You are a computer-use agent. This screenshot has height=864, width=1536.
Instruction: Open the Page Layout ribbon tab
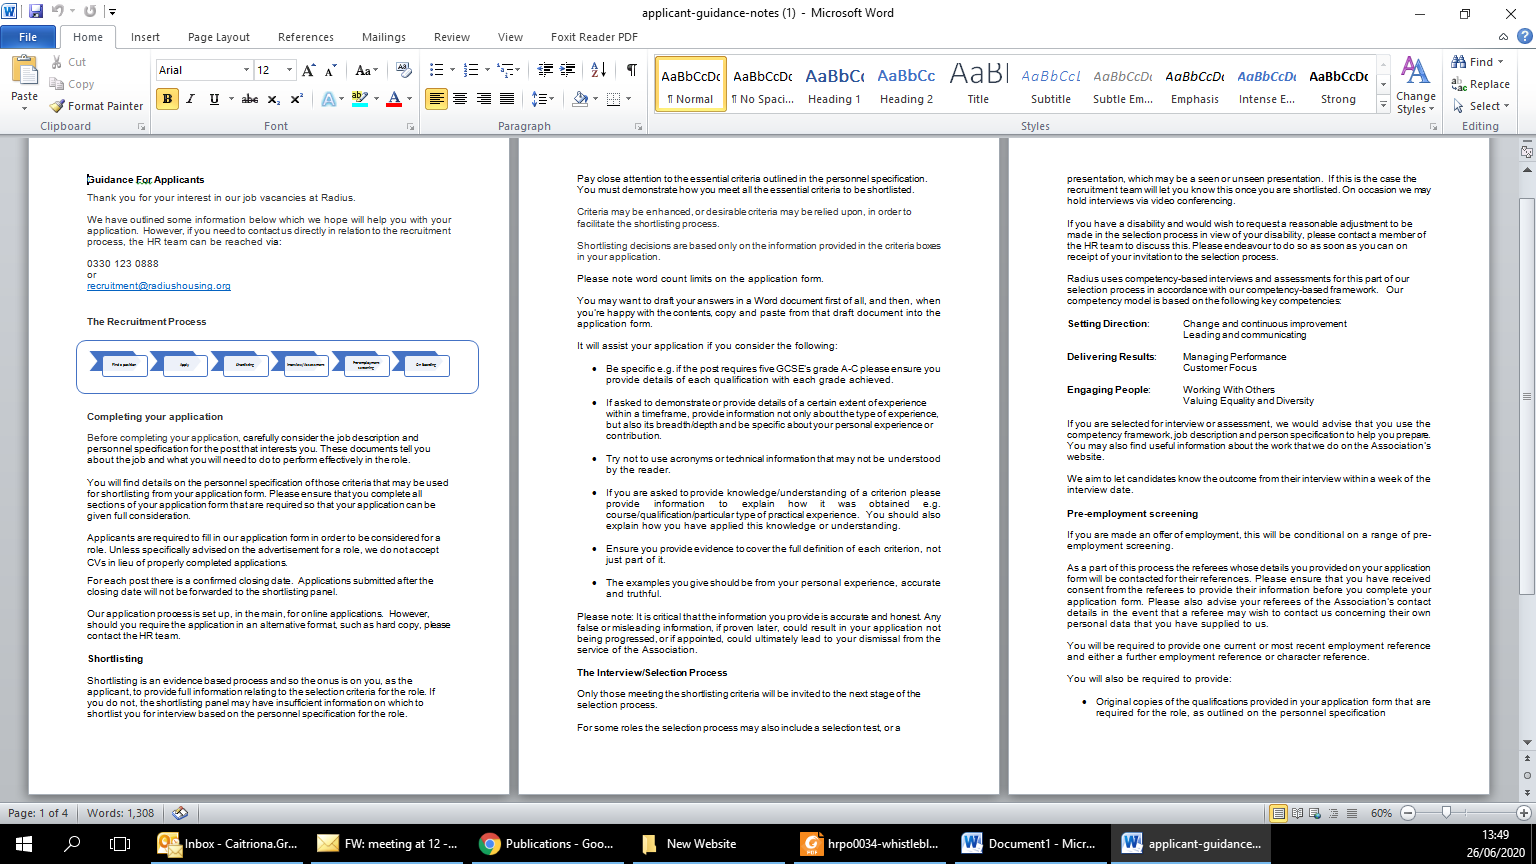(x=218, y=37)
